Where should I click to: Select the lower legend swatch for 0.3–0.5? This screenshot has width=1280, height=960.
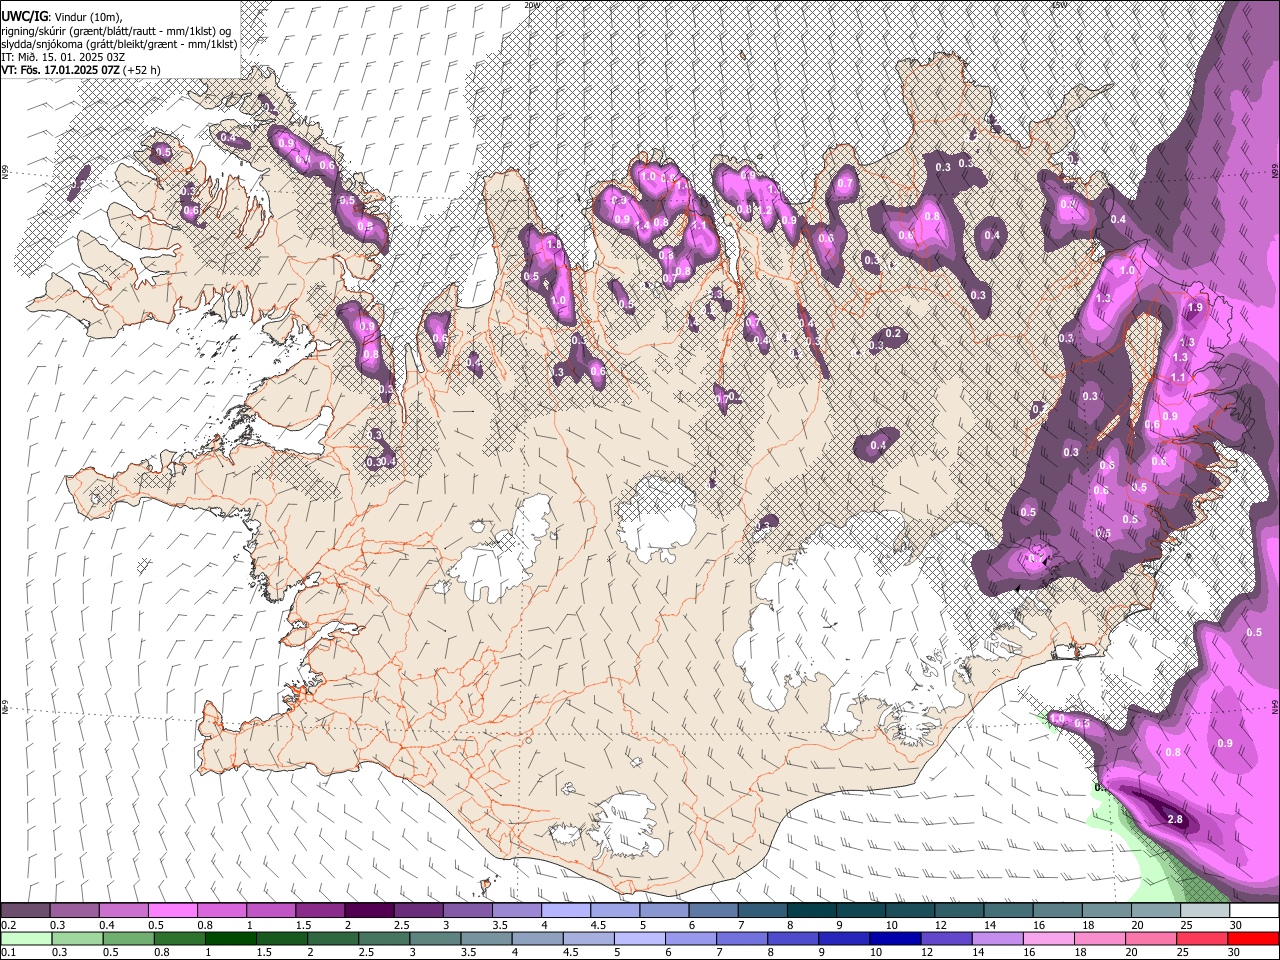tap(77, 938)
